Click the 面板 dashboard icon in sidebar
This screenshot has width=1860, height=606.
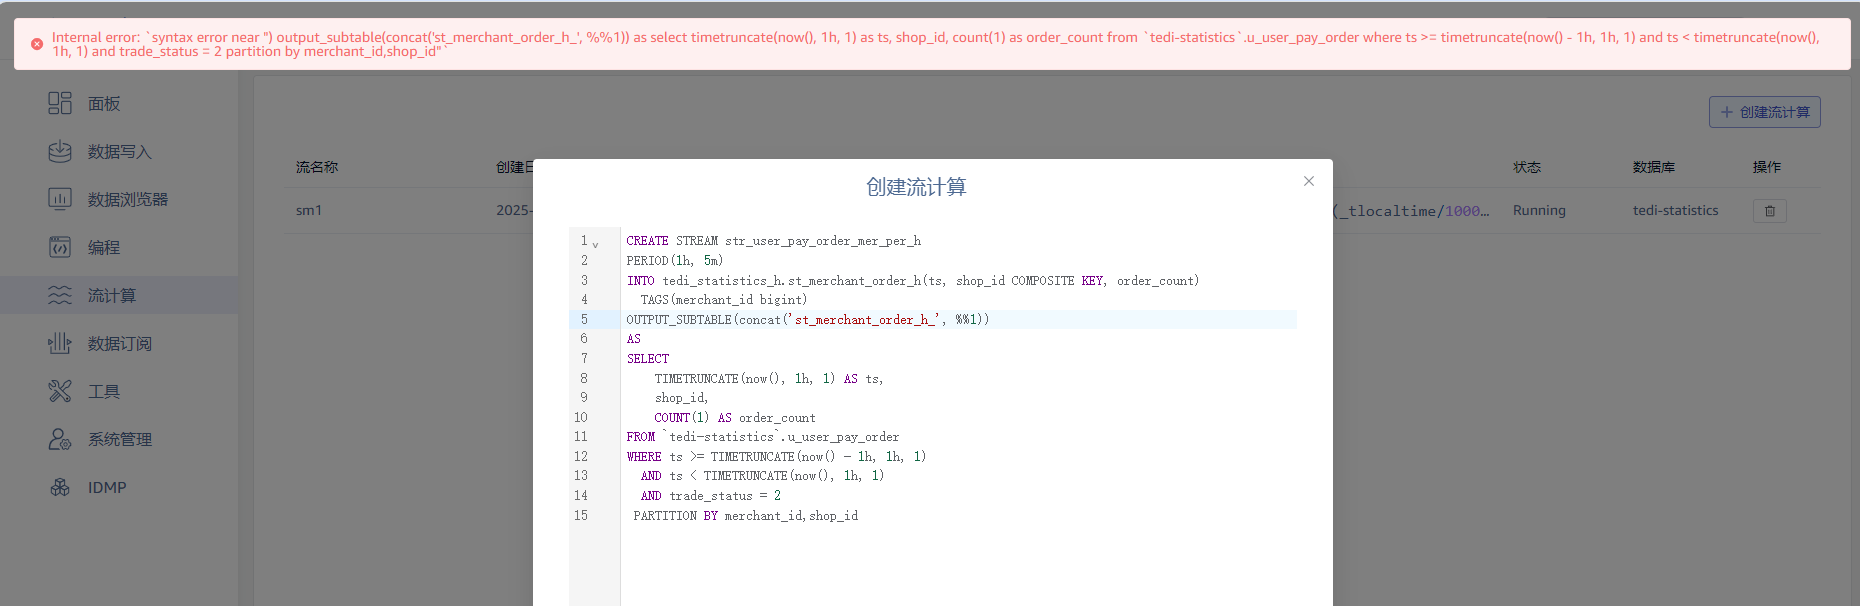[x=60, y=103]
